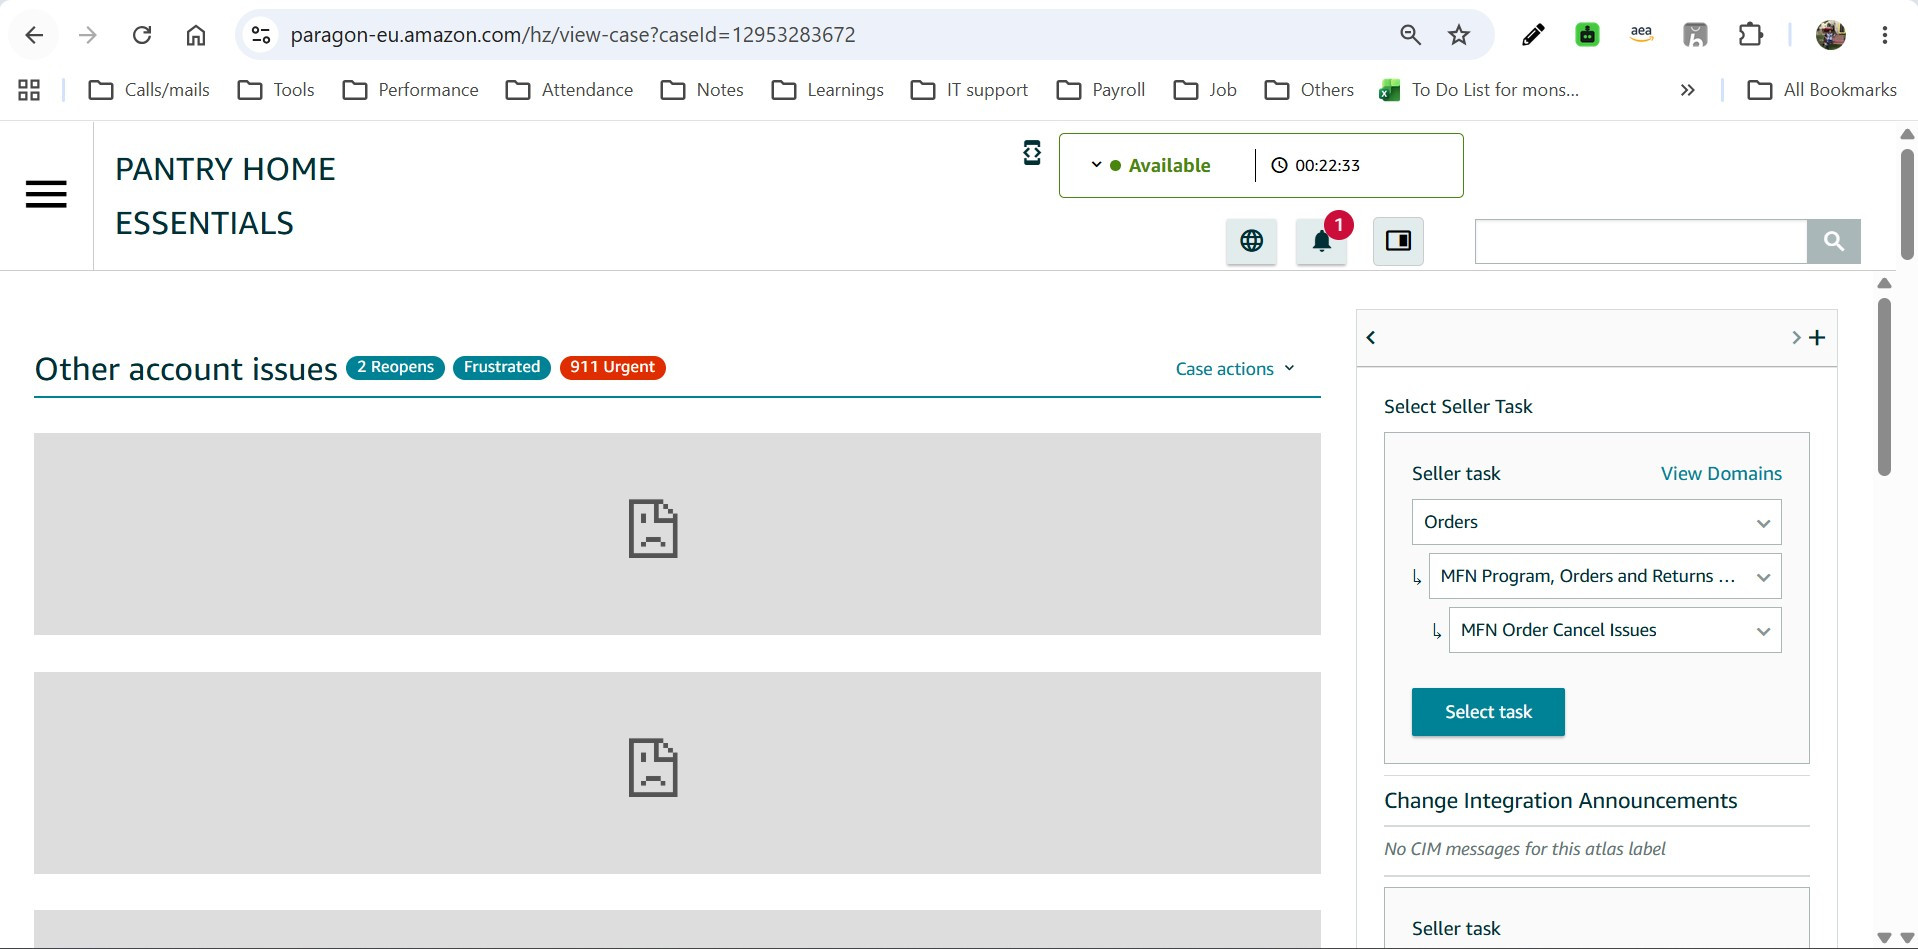Open the Amazon aea extension
Viewport: 1918px width, 949px height.
1641,35
